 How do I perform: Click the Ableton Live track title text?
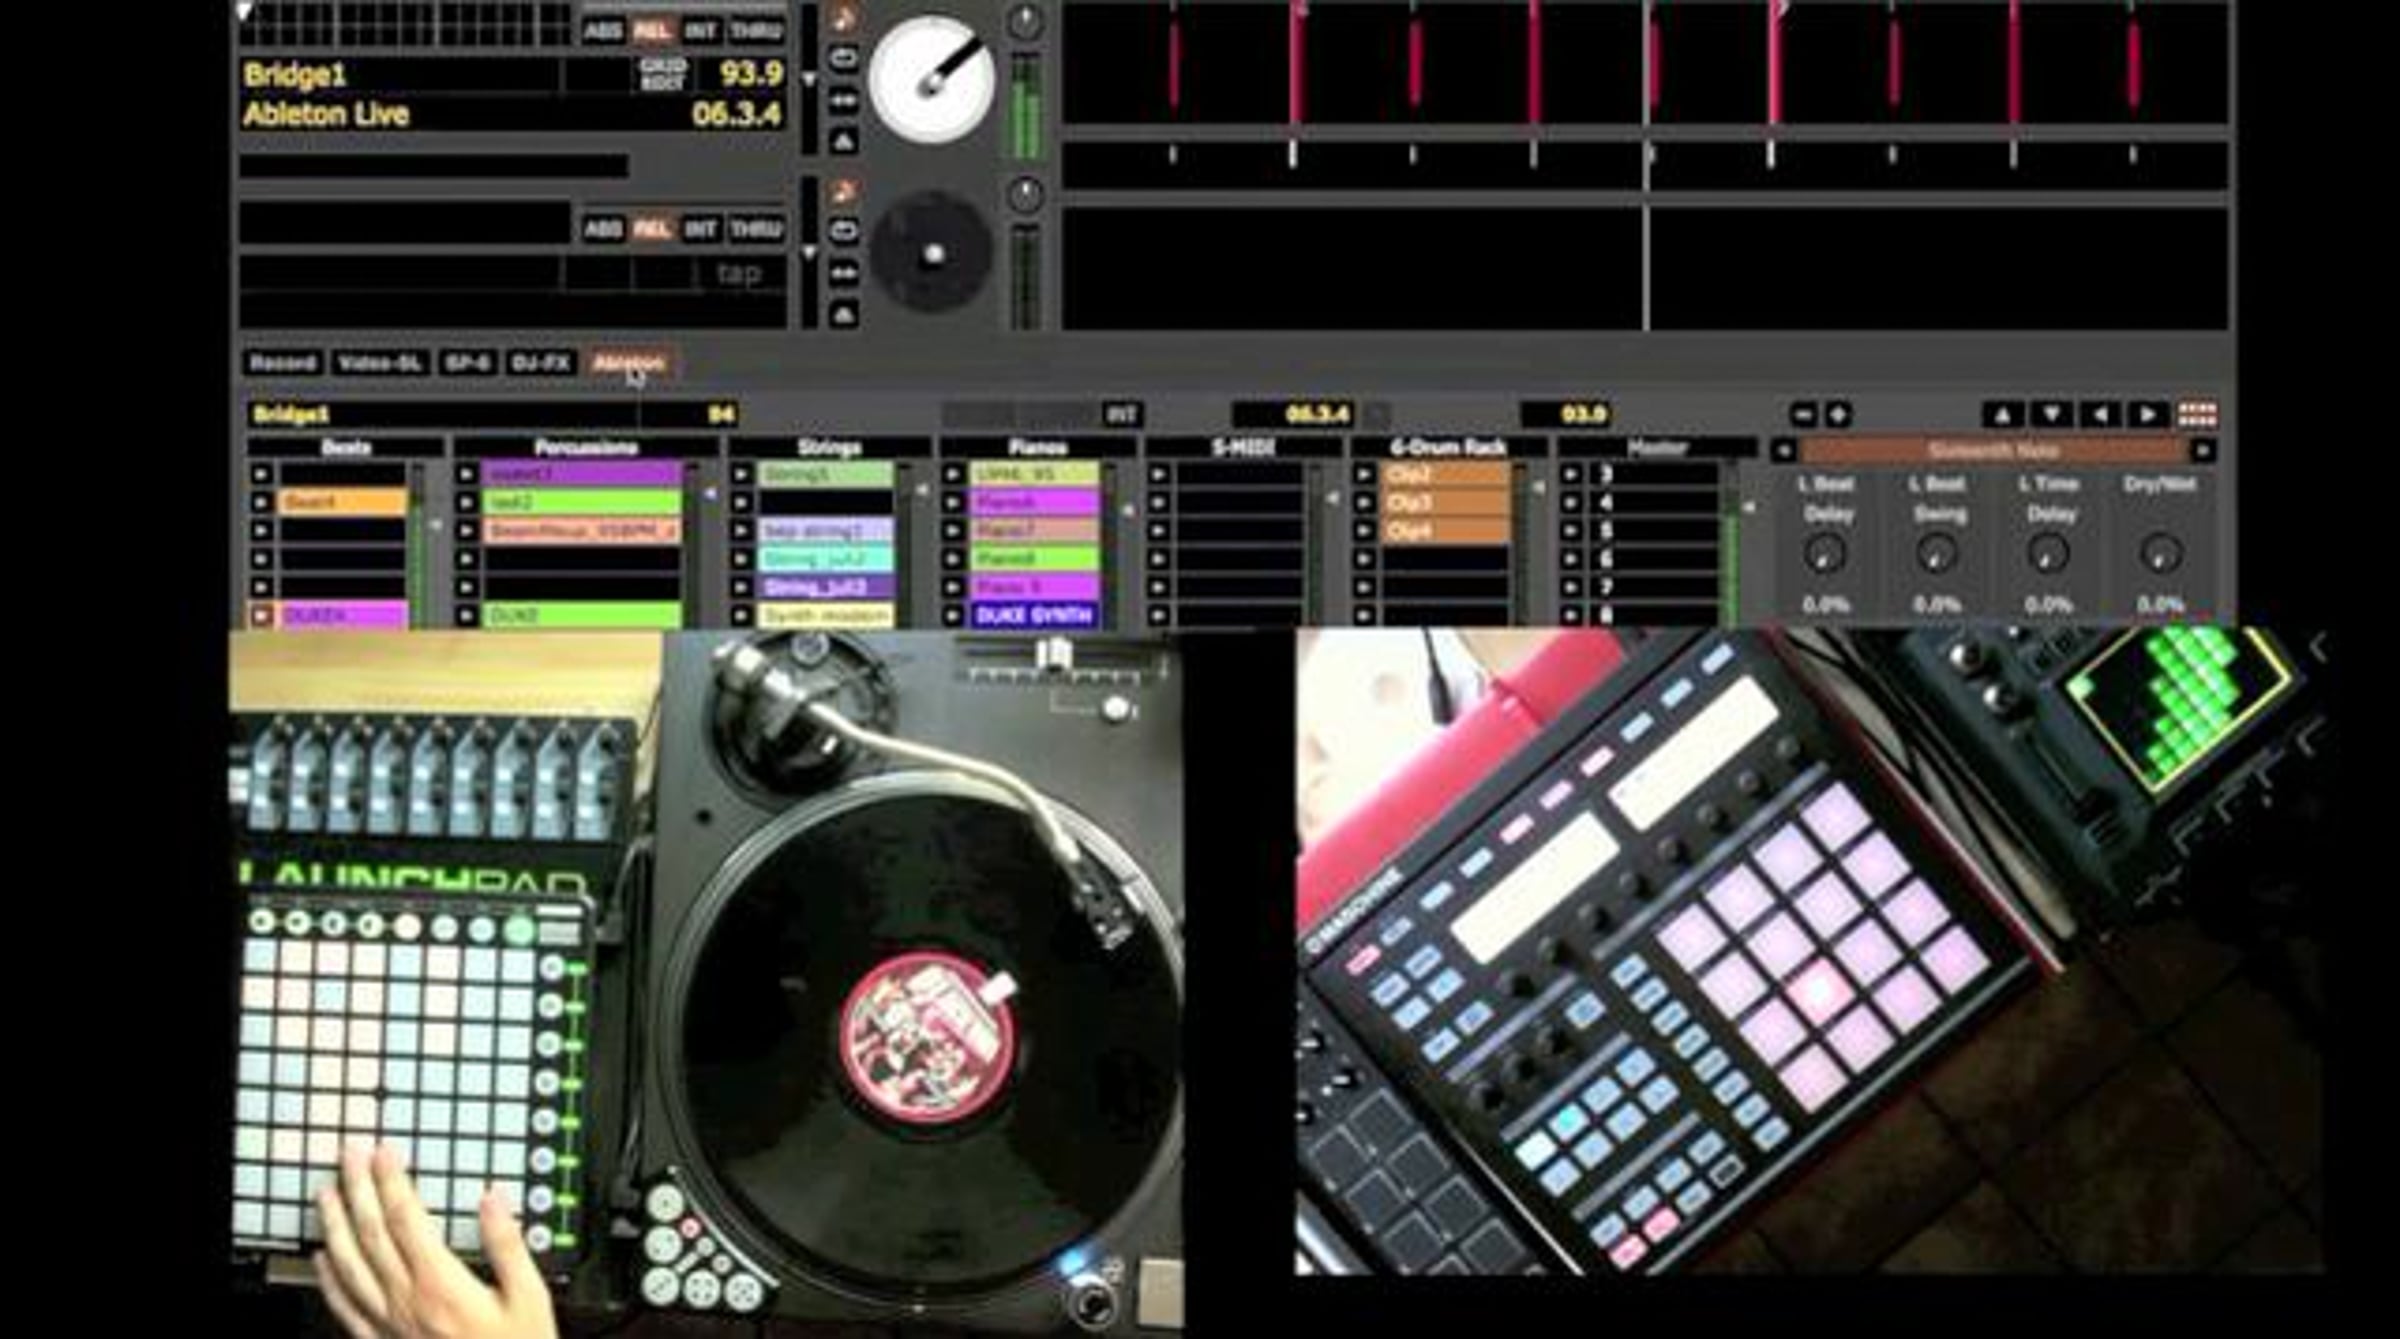(326, 115)
